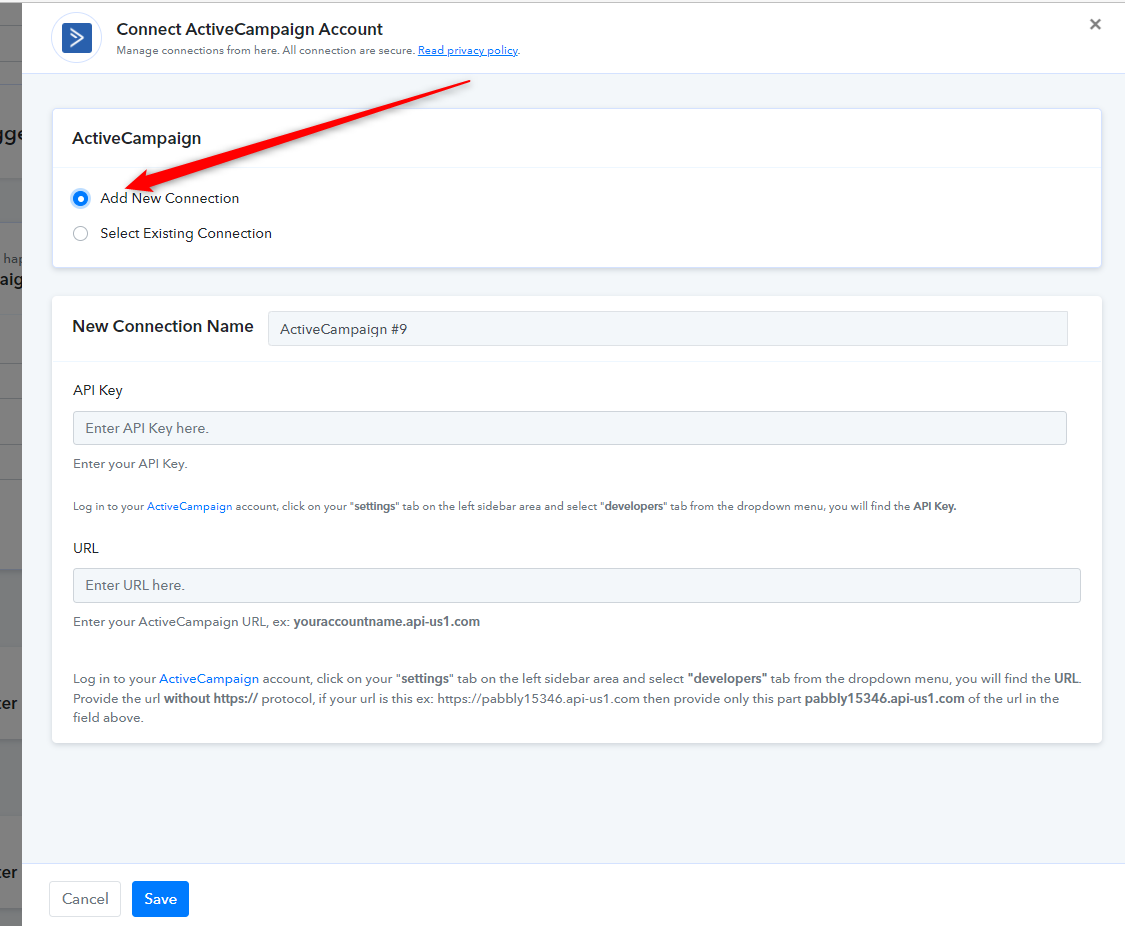Focus the Enter API Key here field
1125x926 pixels.
pos(570,428)
